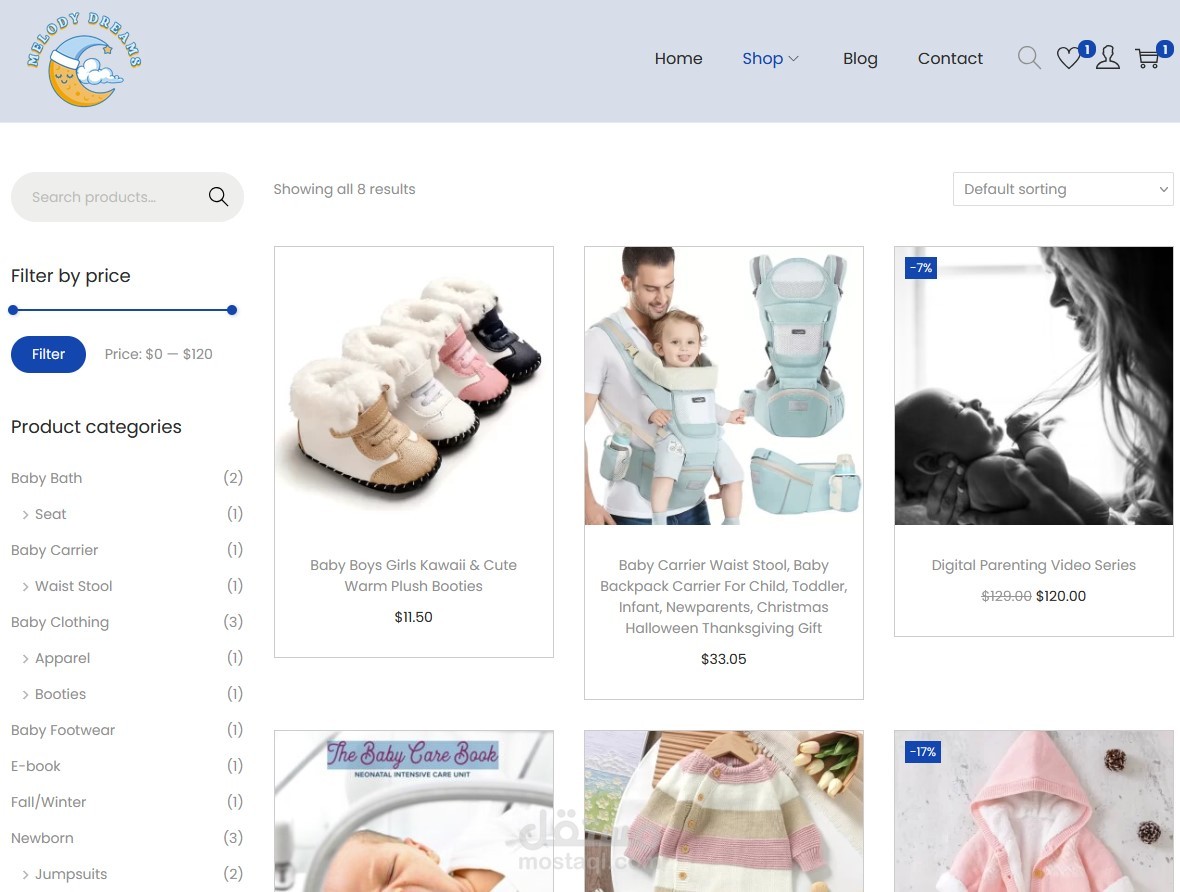This screenshot has width=1180, height=892.
Task: Open The Baby Care Book image
Action: tap(414, 811)
